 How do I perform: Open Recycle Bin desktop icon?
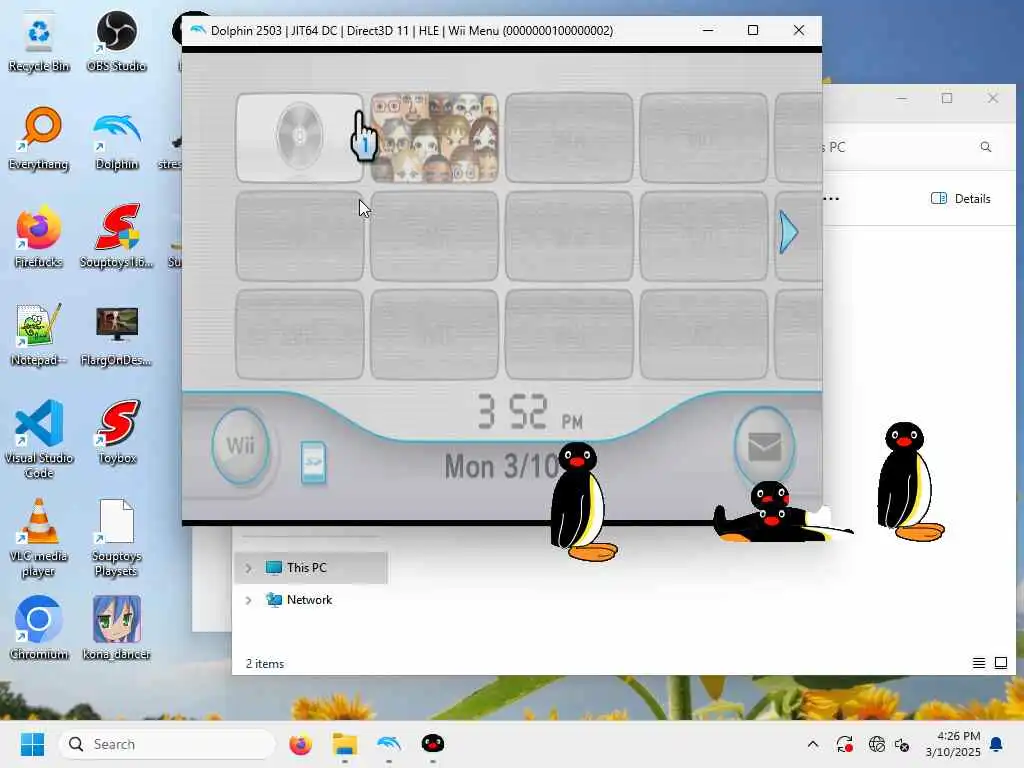tap(39, 43)
